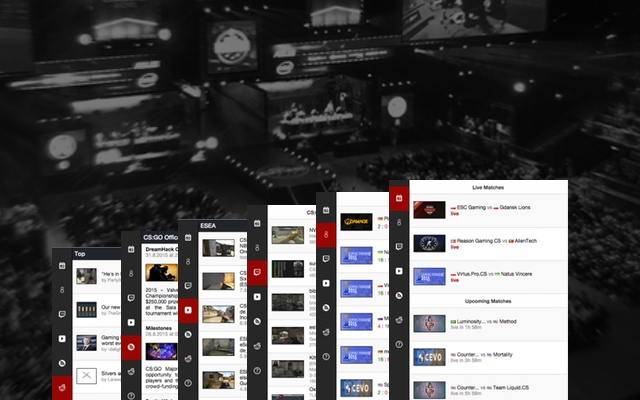This screenshot has height=400, width=640.
Task: Open the videos play icon in Live Matches panel
Action: pyautogui.click(x=399, y=271)
